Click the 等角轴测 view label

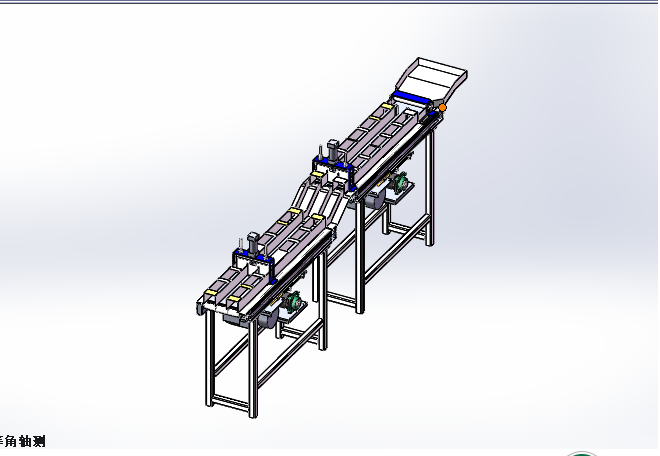22,441
